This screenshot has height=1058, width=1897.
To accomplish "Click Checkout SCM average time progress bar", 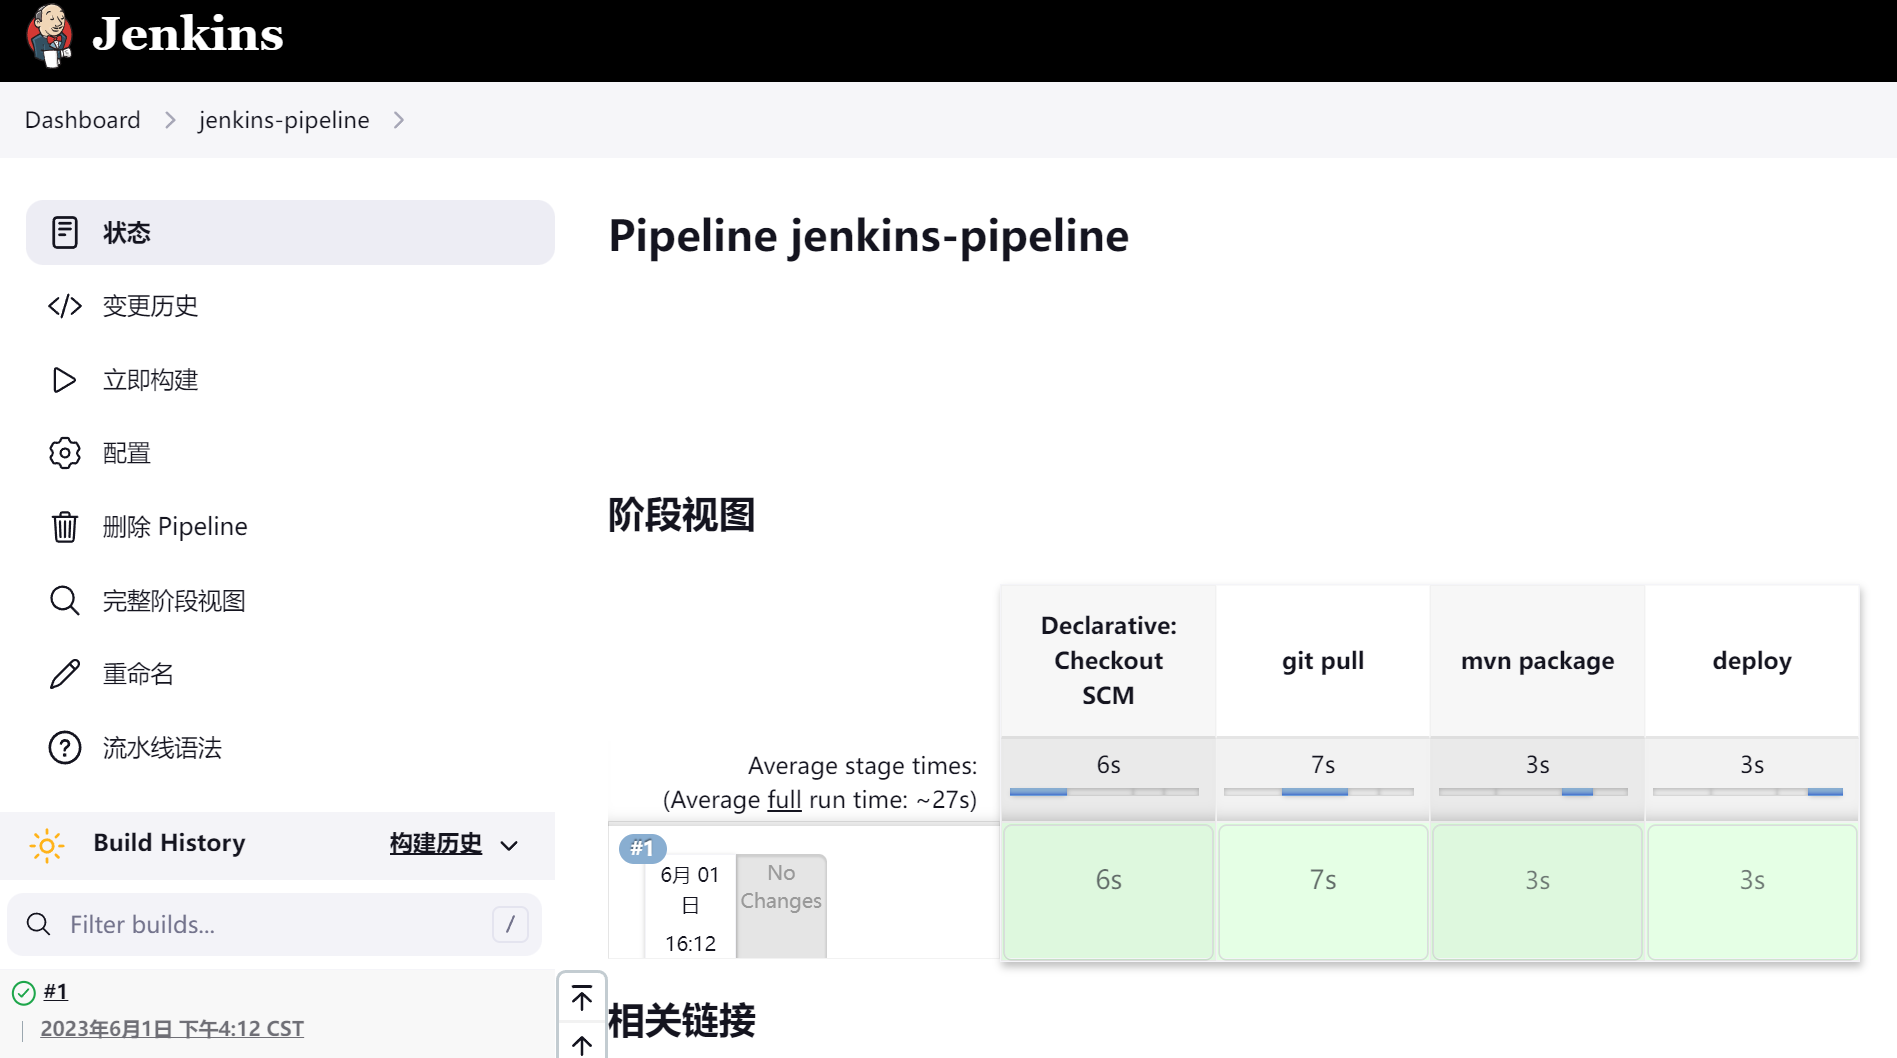I will [x=1104, y=792].
